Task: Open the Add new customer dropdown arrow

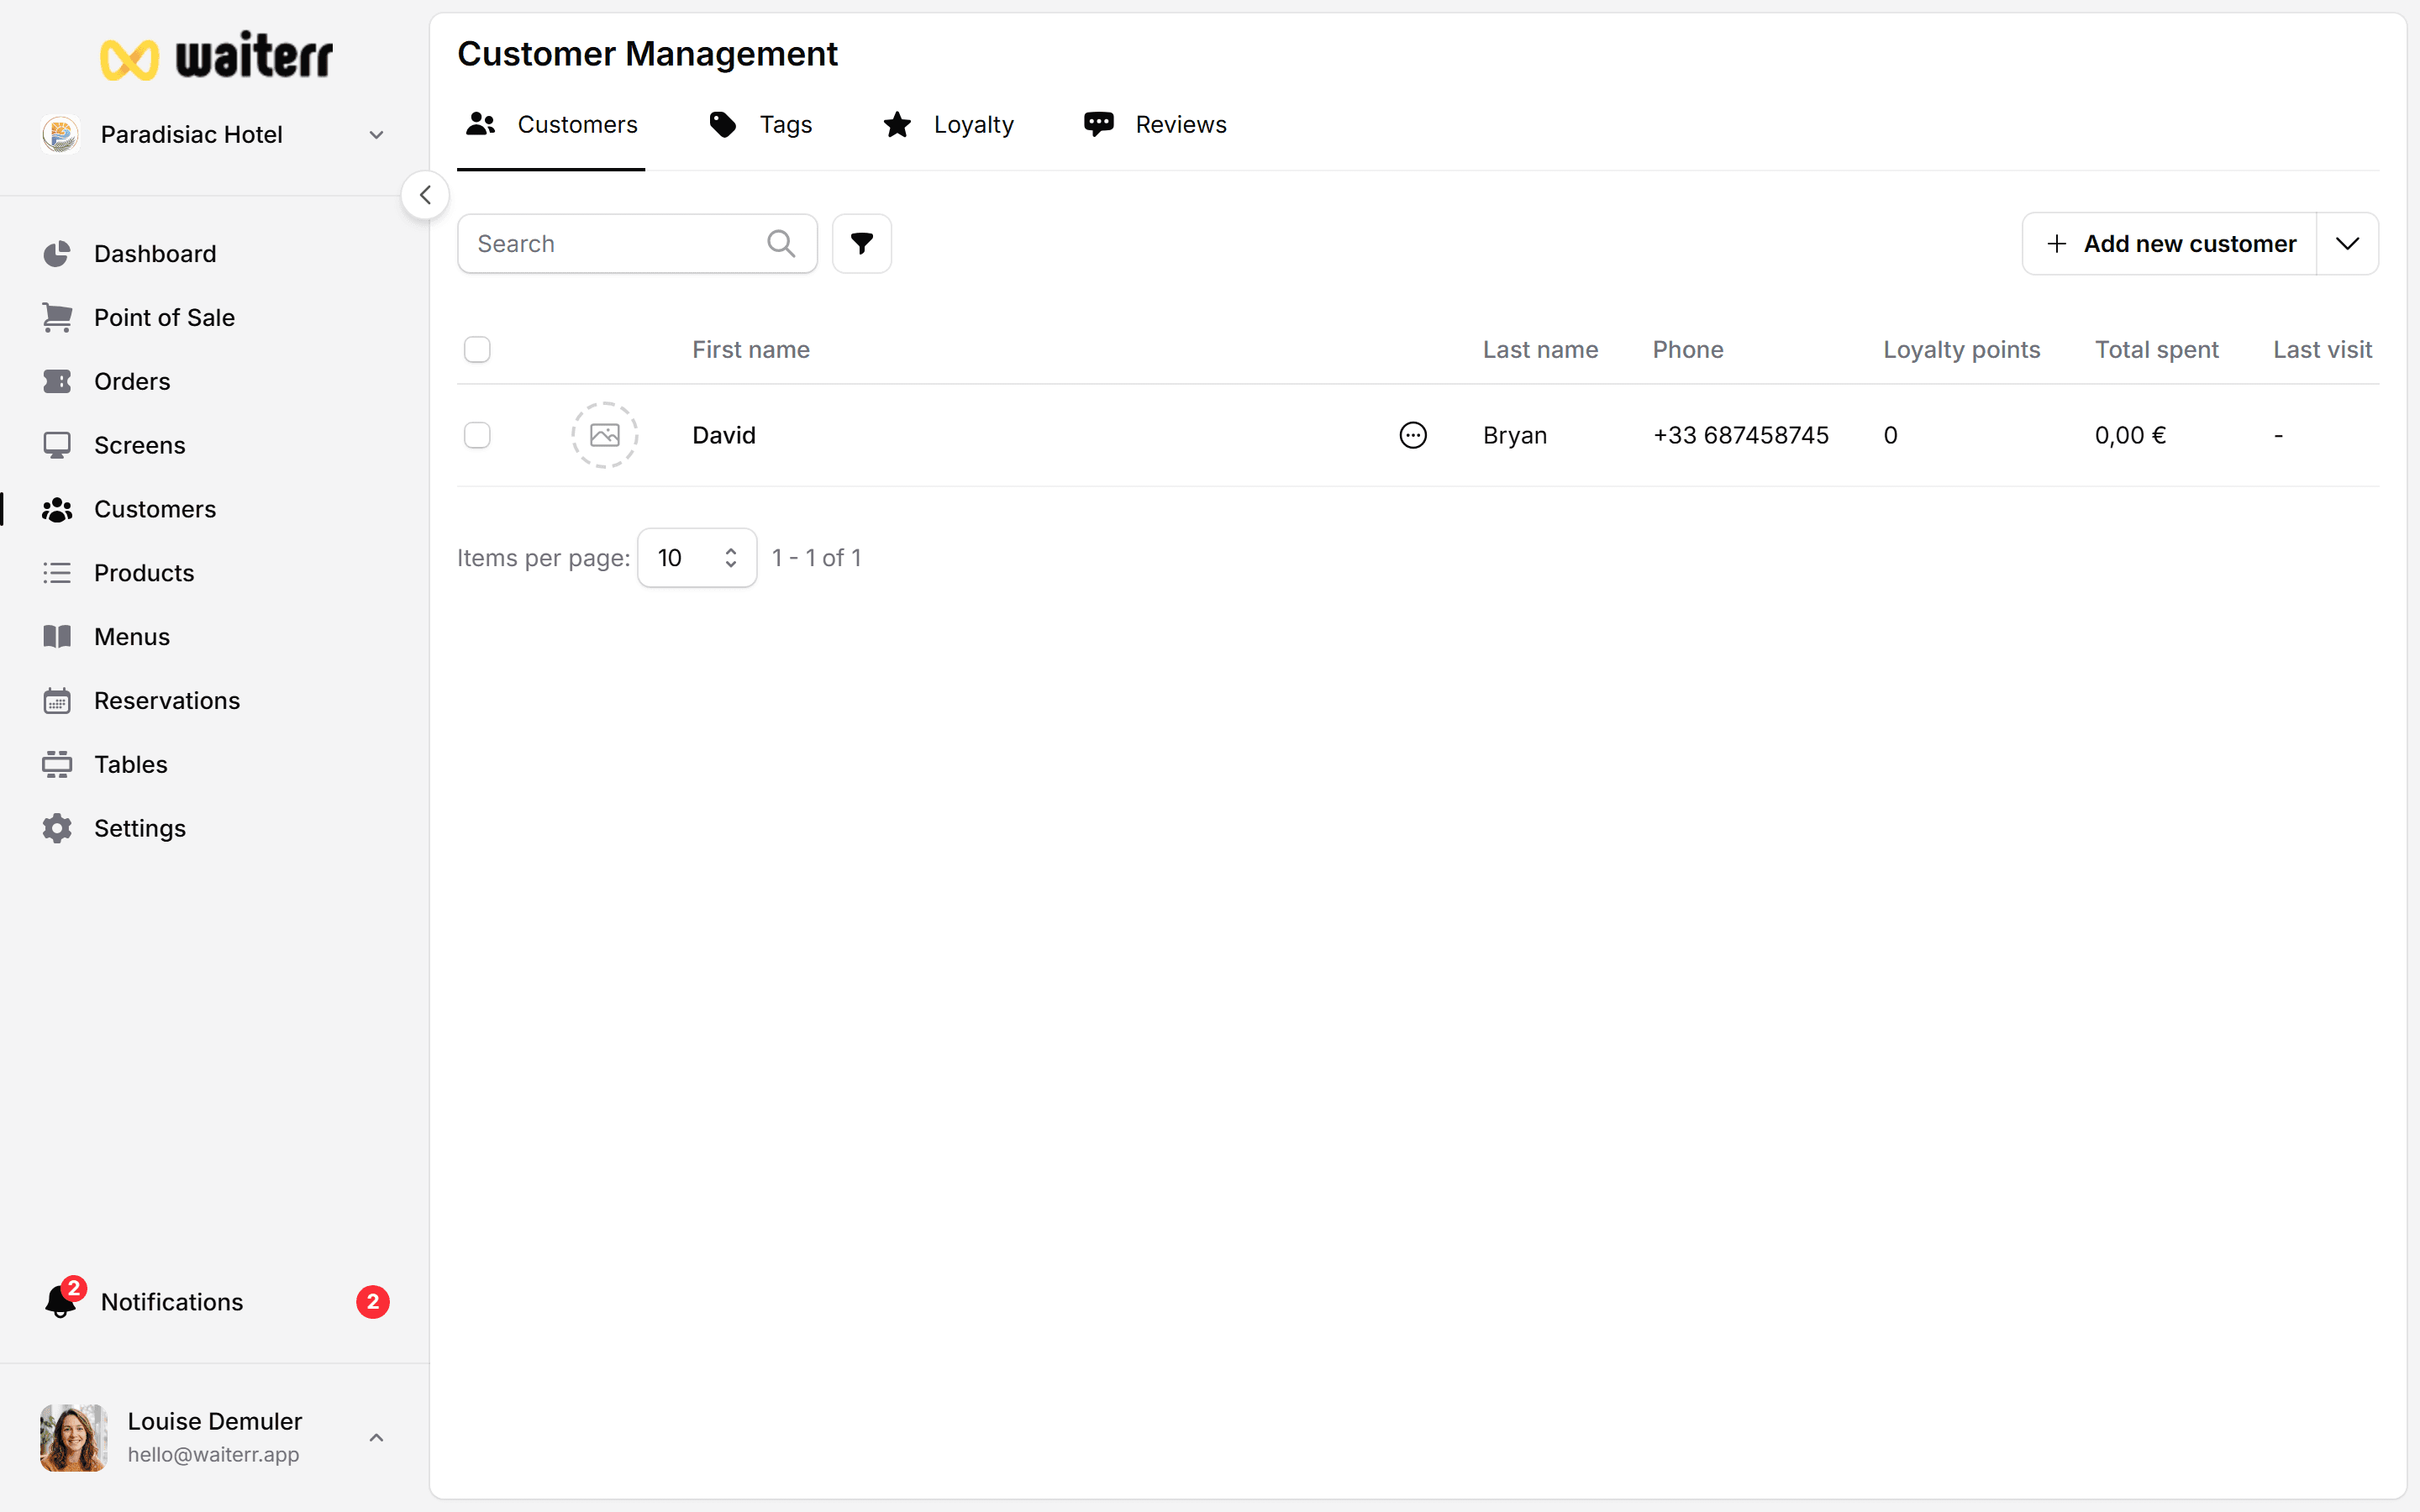Action: [2348, 243]
